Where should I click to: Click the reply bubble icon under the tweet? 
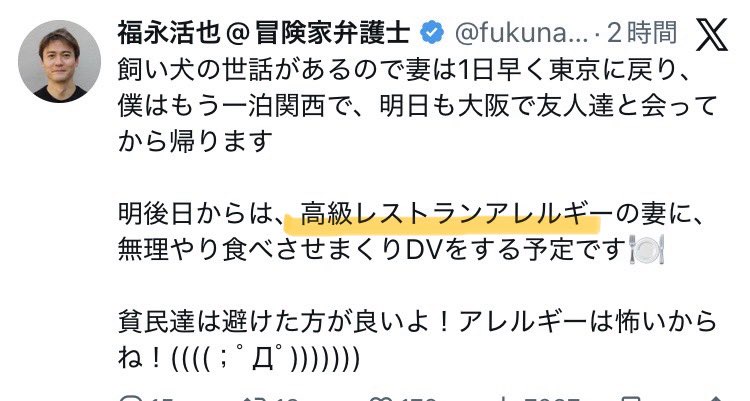click(x=127, y=399)
